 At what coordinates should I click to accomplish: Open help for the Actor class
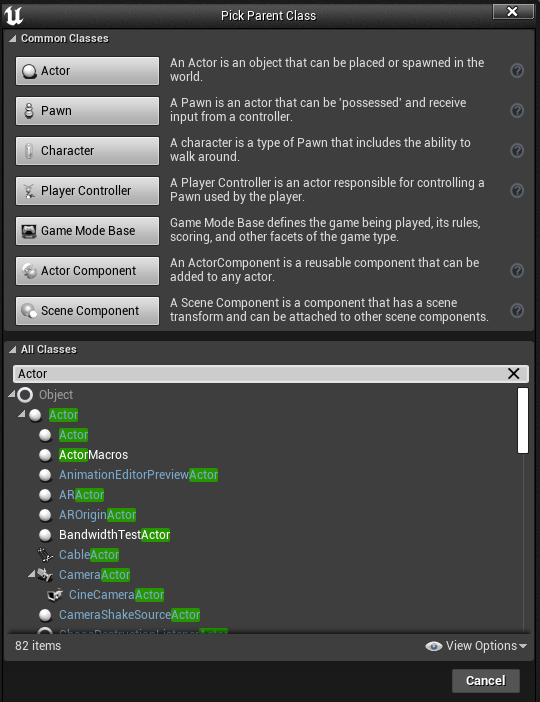(517, 71)
